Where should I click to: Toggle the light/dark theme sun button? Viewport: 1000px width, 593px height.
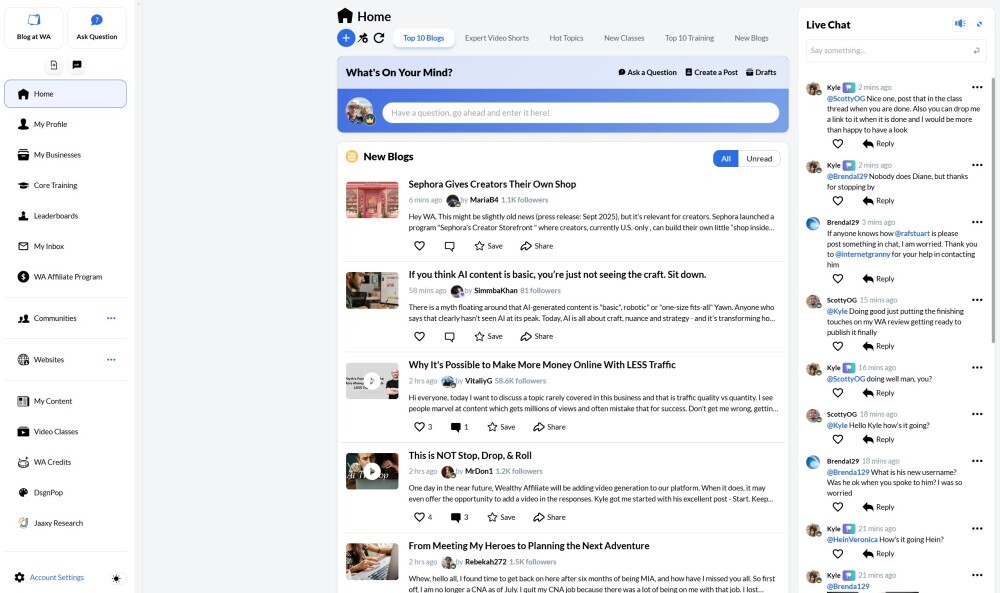tap(117, 578)
